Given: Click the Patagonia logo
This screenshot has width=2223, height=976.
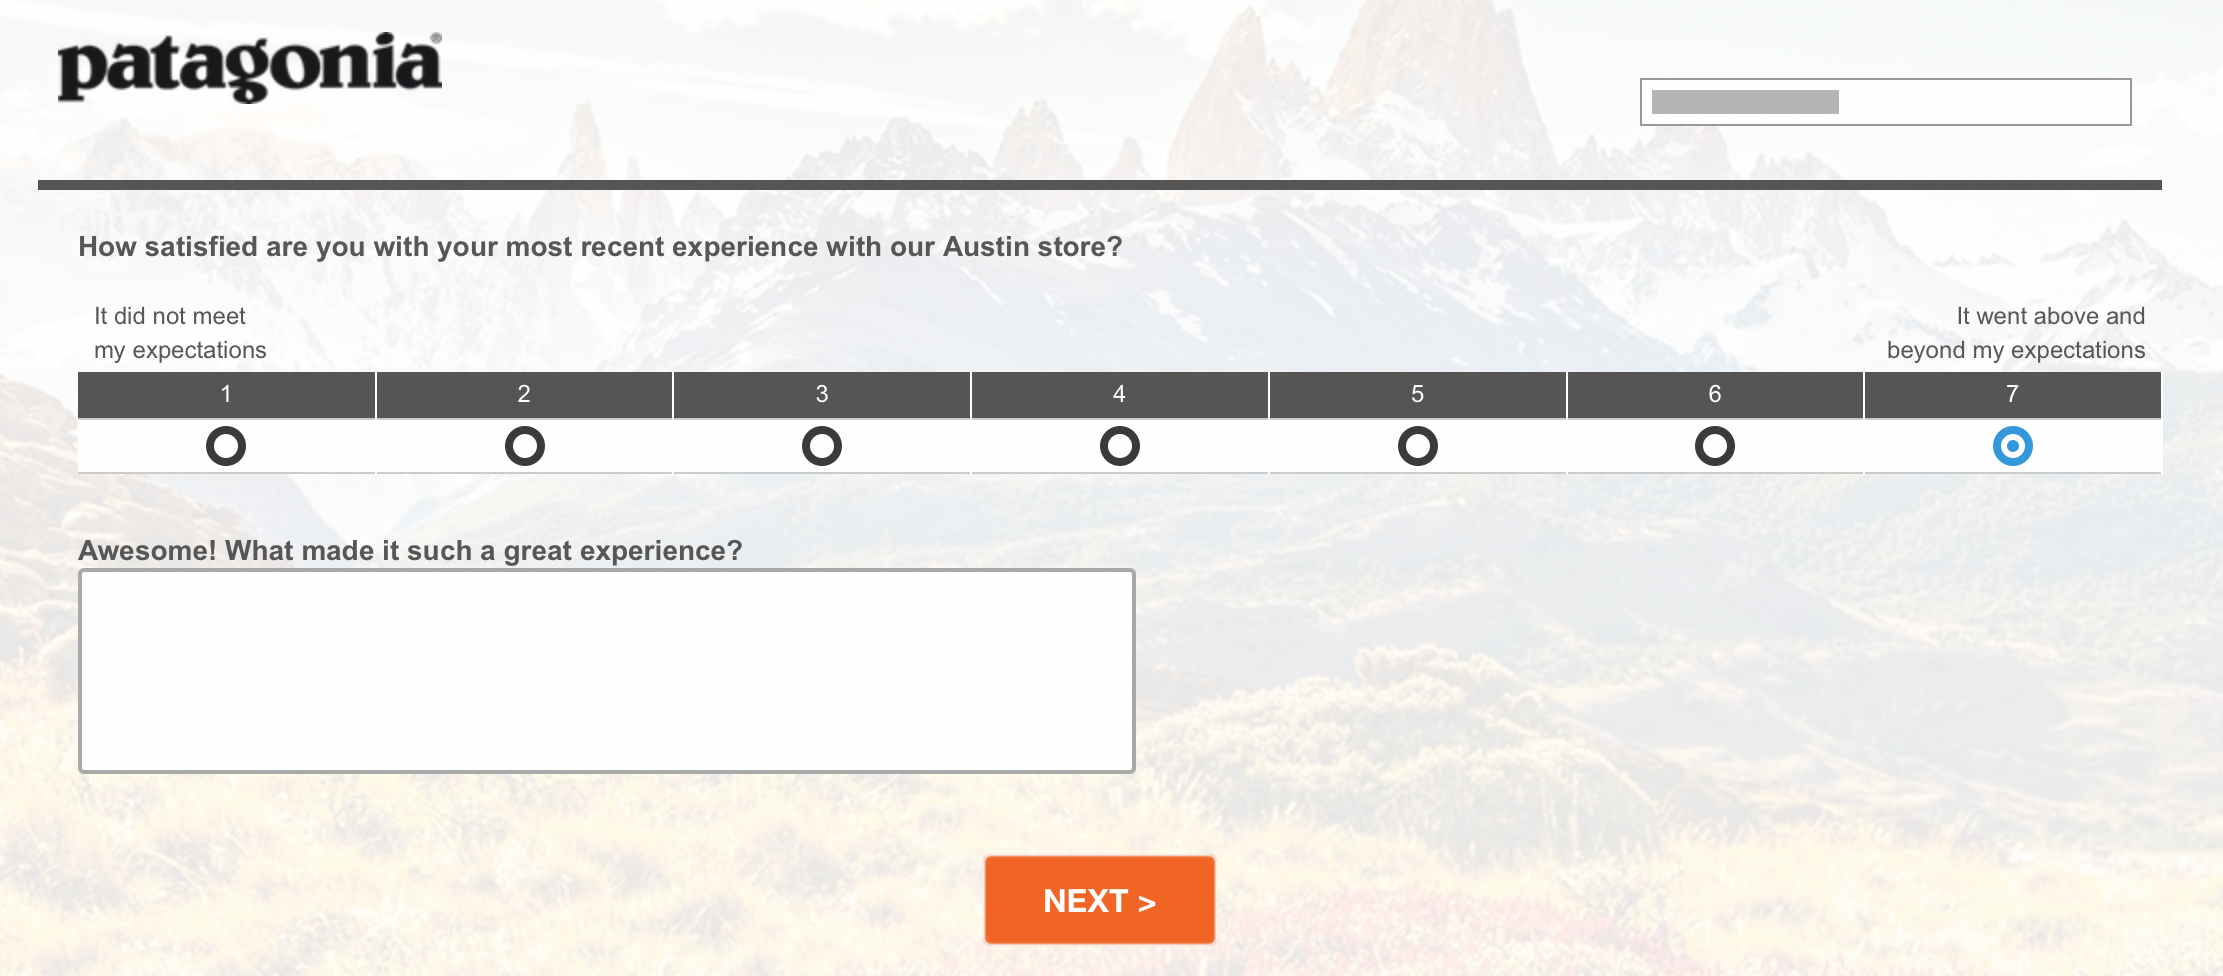Looking at the screenshot, I should (250, 66).
